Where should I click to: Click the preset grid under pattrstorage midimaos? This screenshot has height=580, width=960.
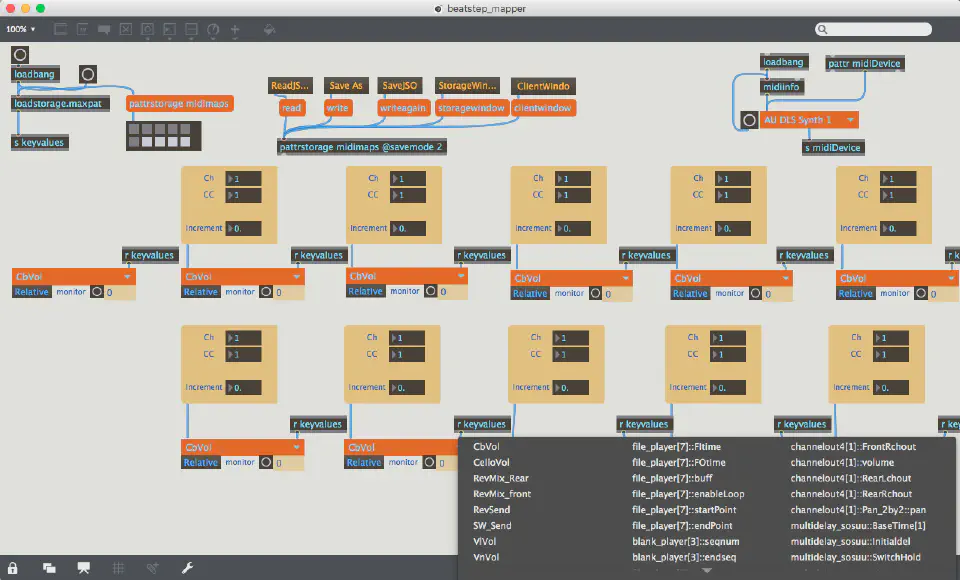coord(163,135)
